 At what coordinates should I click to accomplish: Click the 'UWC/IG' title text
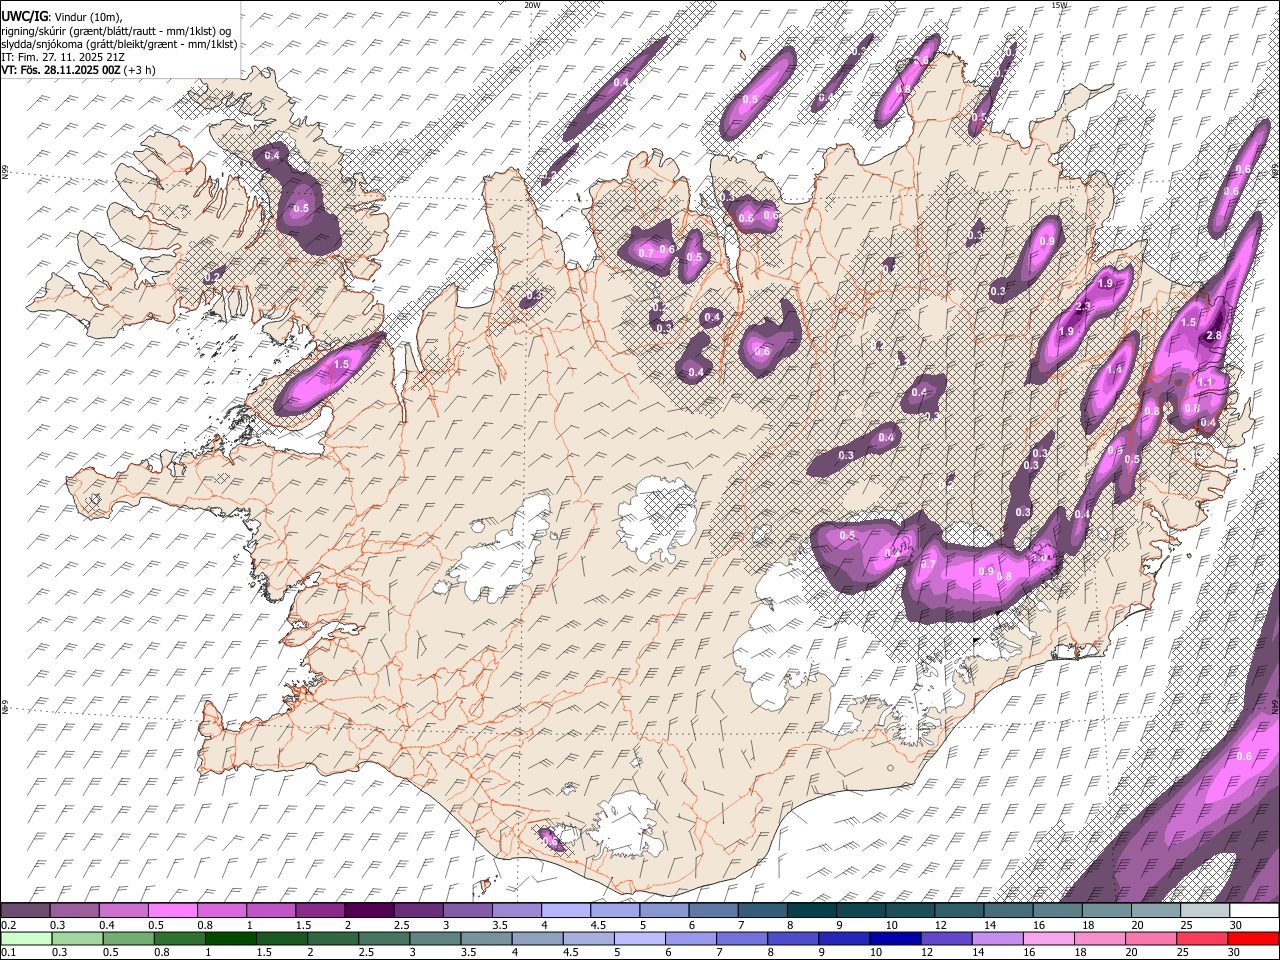24,16
